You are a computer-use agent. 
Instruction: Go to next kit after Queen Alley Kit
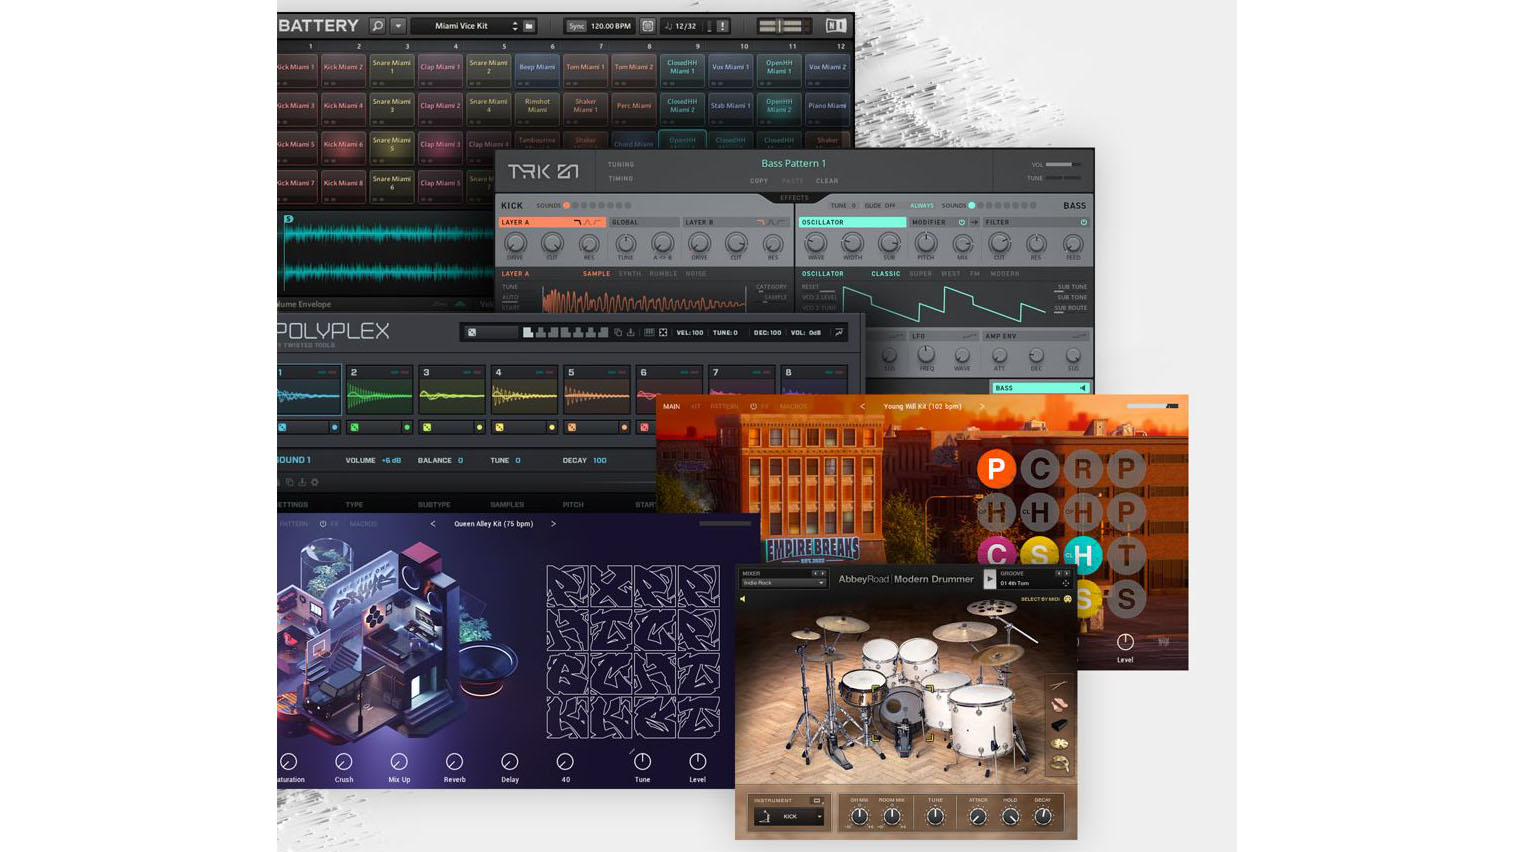[x=553, y=524]
